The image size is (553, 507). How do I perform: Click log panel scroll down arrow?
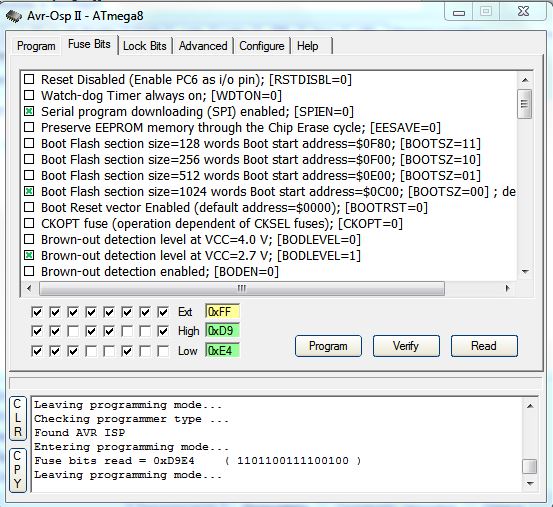(x=530, y=484)
